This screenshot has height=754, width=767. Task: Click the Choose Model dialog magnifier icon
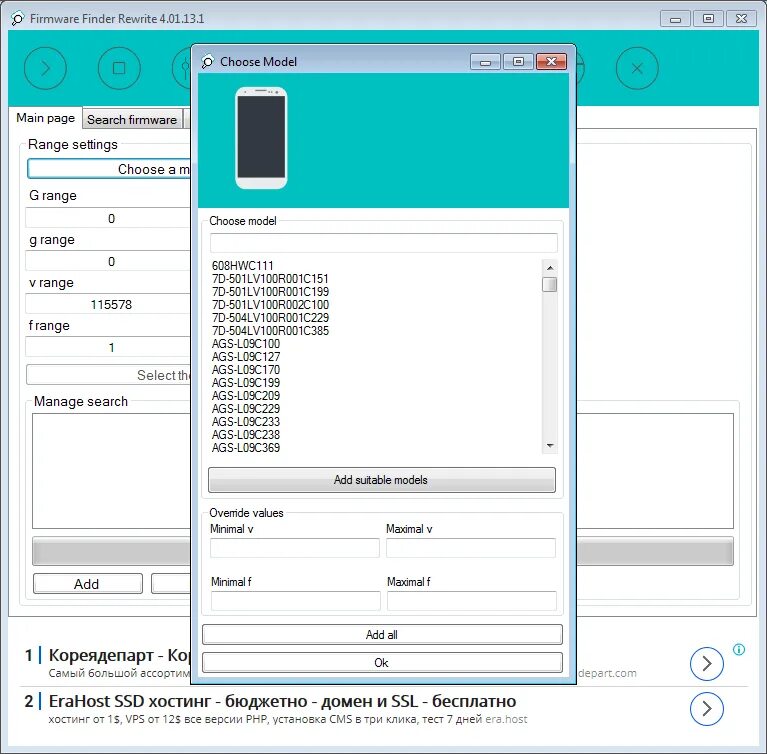click(207, 62)
